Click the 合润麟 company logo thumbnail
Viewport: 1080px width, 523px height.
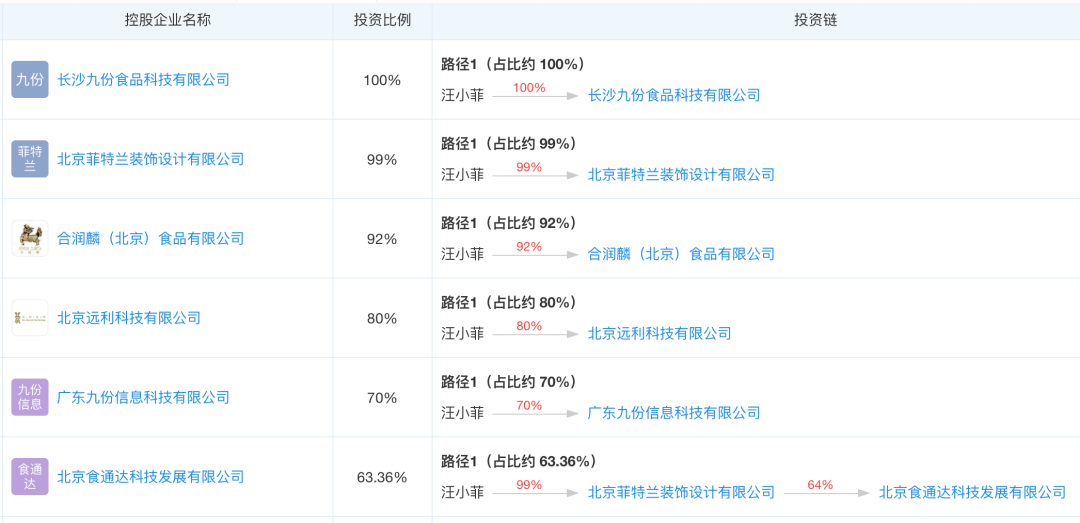[x=30, y=238]
